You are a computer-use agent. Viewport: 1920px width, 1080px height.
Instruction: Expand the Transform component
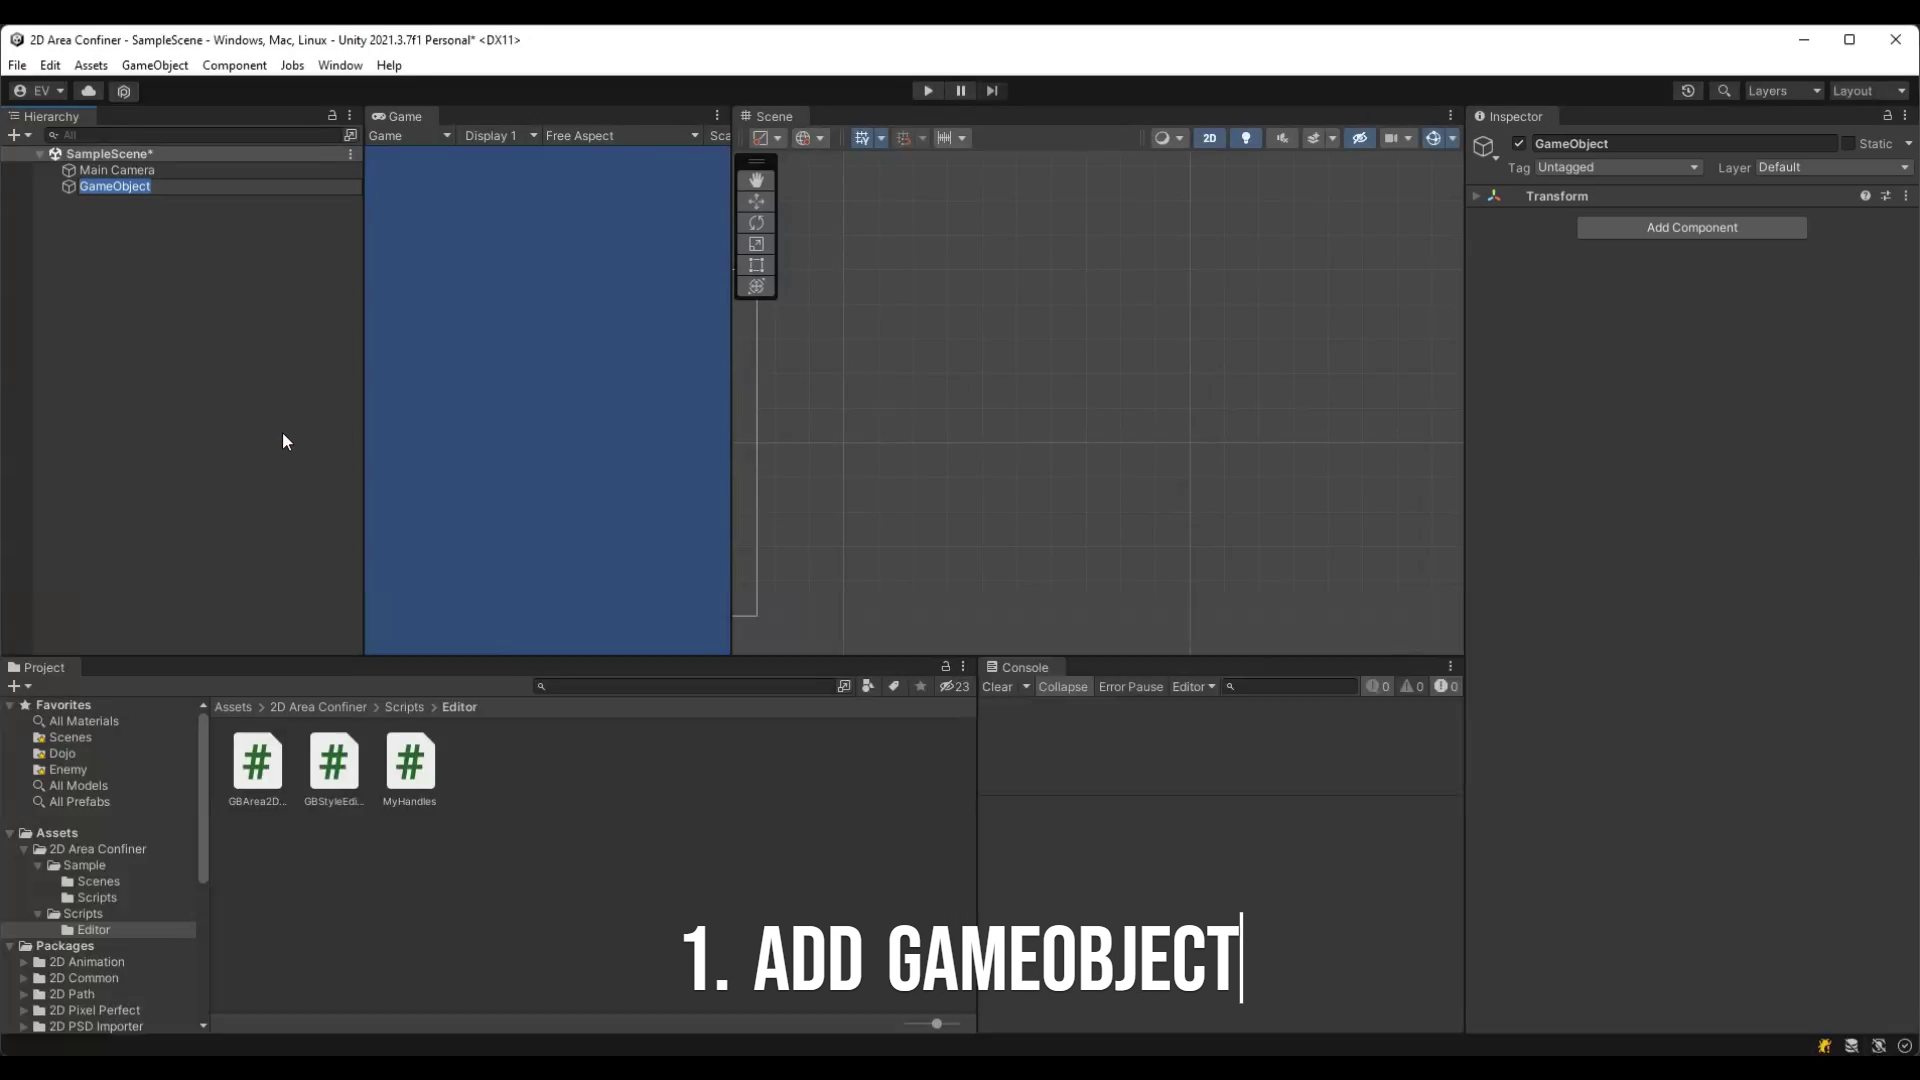click(1476, 196)
